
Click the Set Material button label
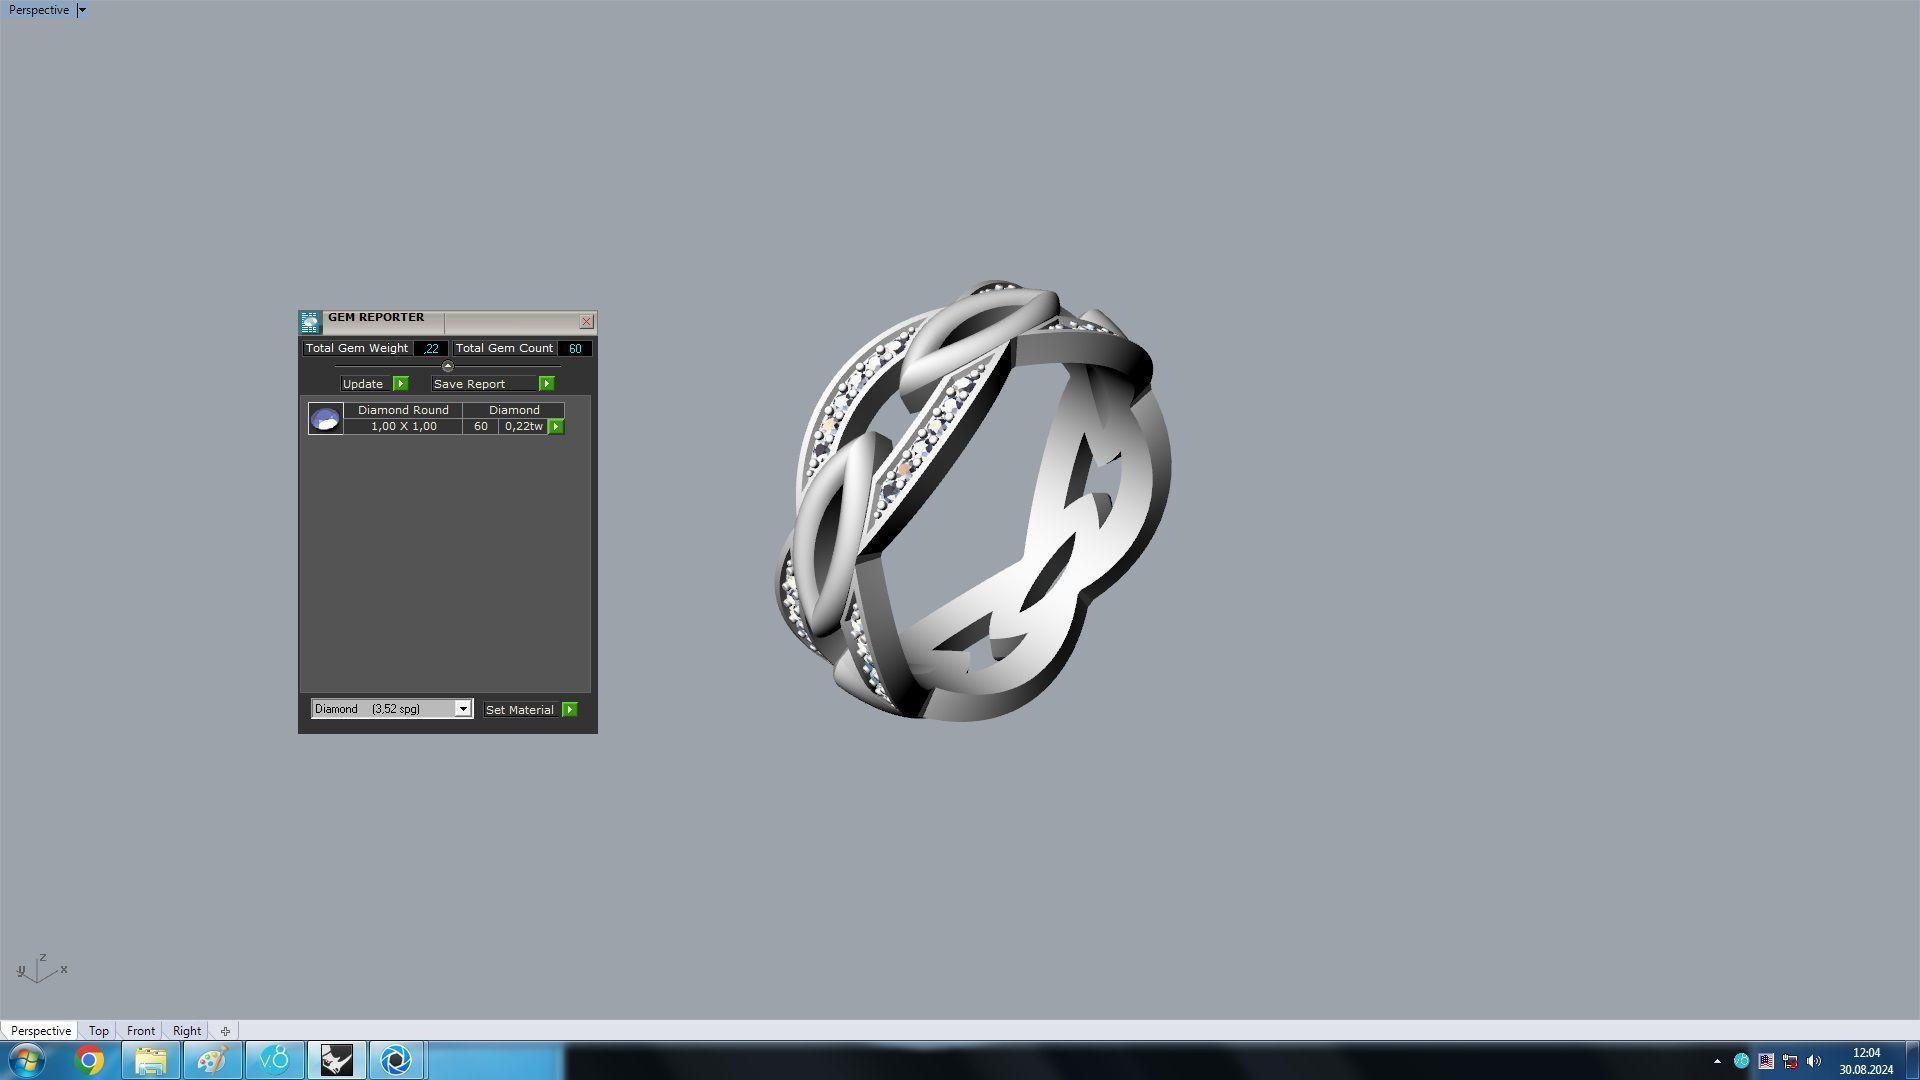coord(520,710)
